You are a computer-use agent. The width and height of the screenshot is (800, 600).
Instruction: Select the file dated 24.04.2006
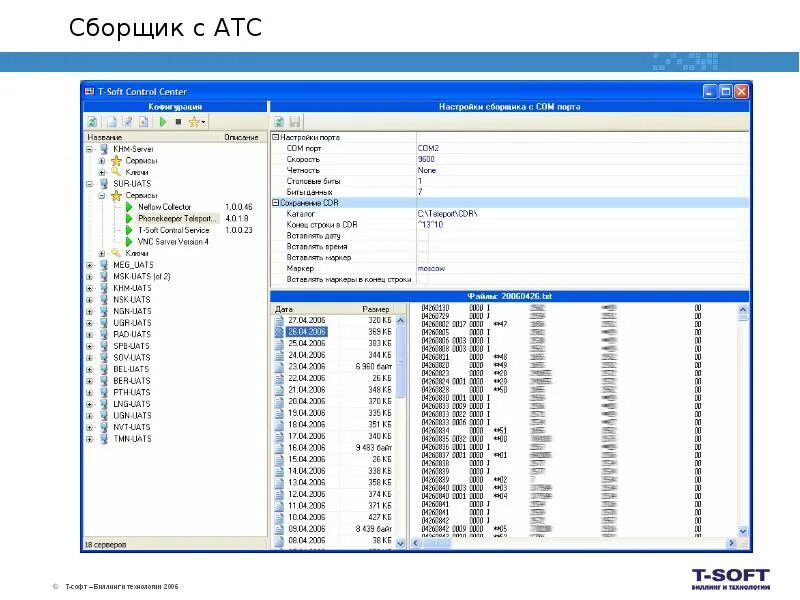(x=307, y=355)
